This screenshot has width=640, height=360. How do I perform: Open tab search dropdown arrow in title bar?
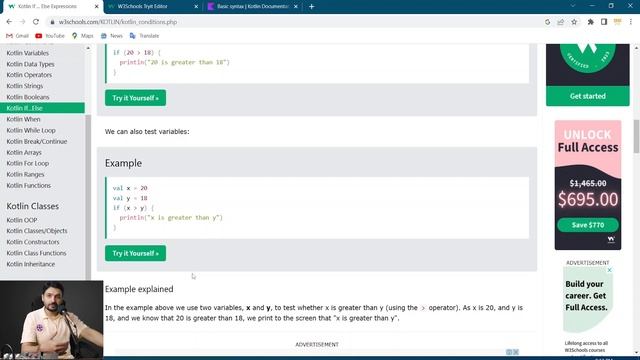(x=573, y=6)
